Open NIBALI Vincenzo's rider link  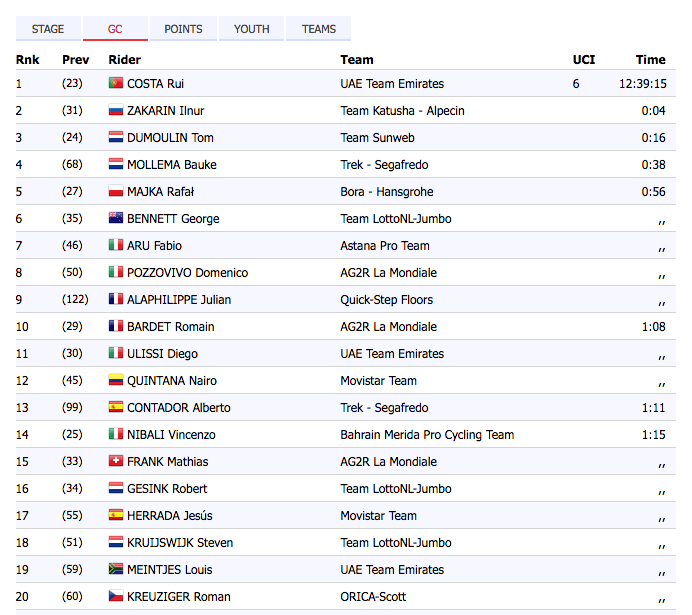click(171, 435)
